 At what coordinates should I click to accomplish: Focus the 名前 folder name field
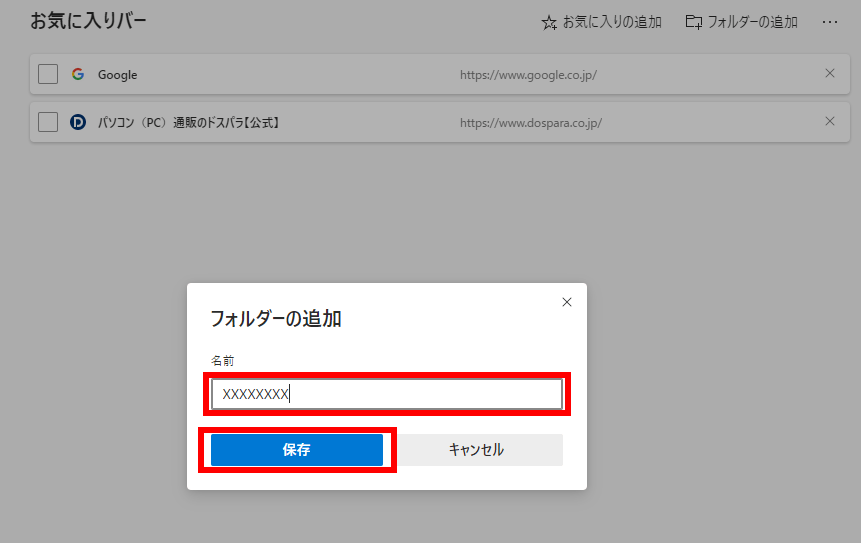(x=387, y=394)
